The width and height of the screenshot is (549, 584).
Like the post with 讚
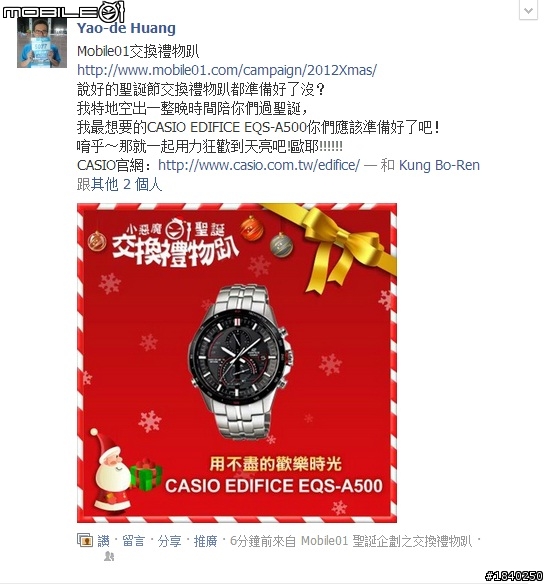pyautogui.click(x=104, y=541)
